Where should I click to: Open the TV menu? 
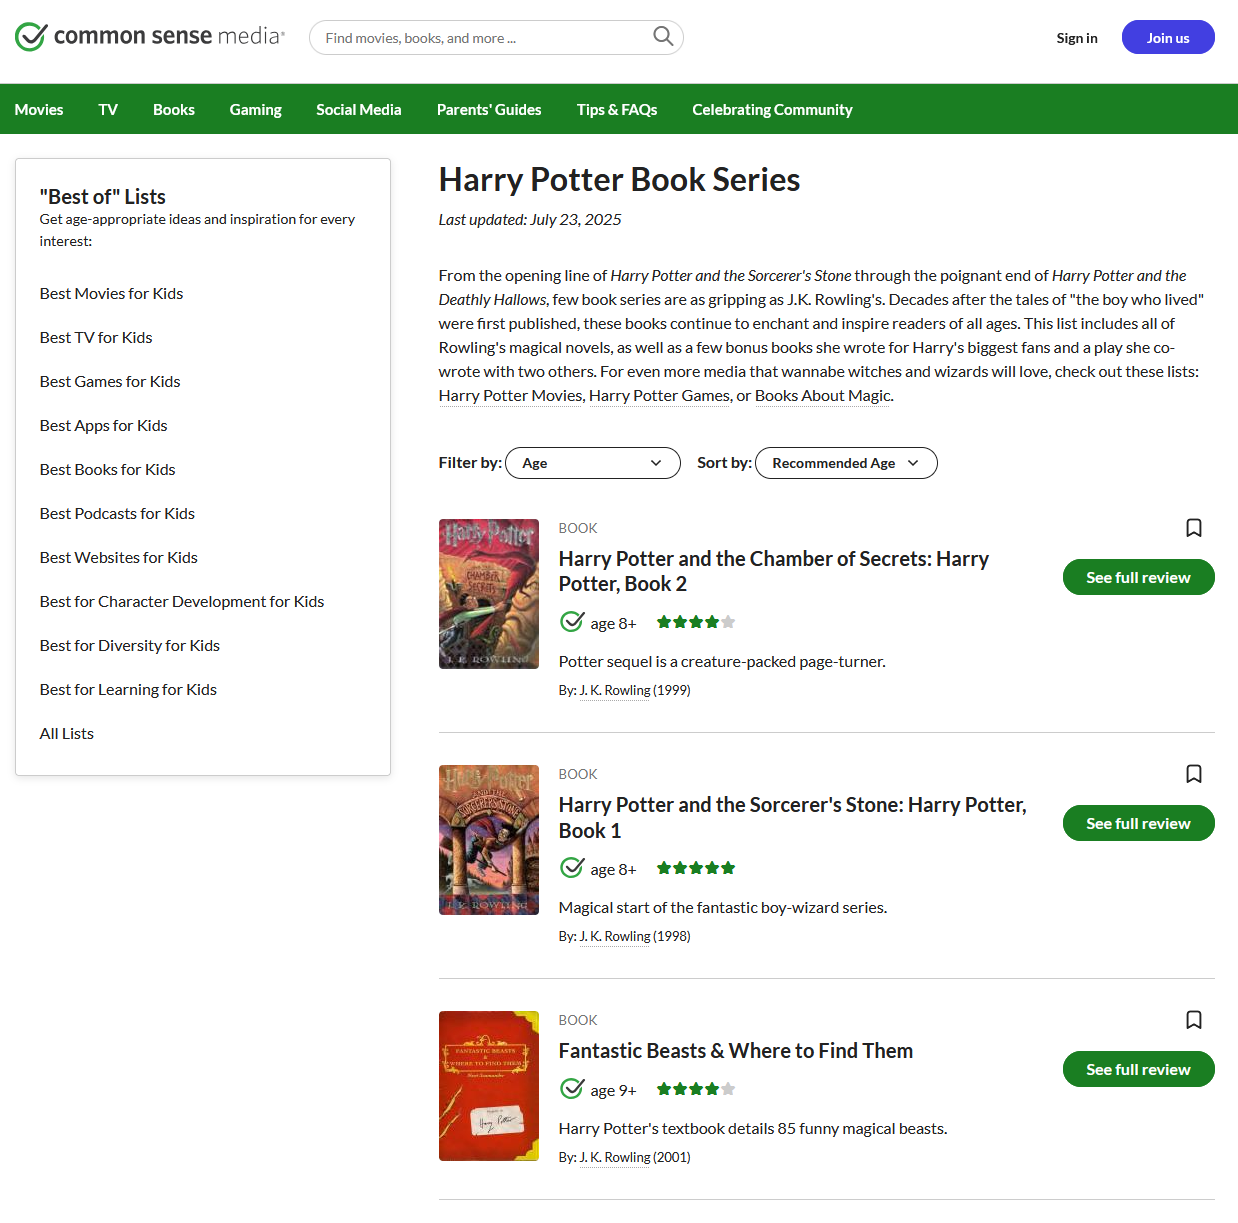108,109
